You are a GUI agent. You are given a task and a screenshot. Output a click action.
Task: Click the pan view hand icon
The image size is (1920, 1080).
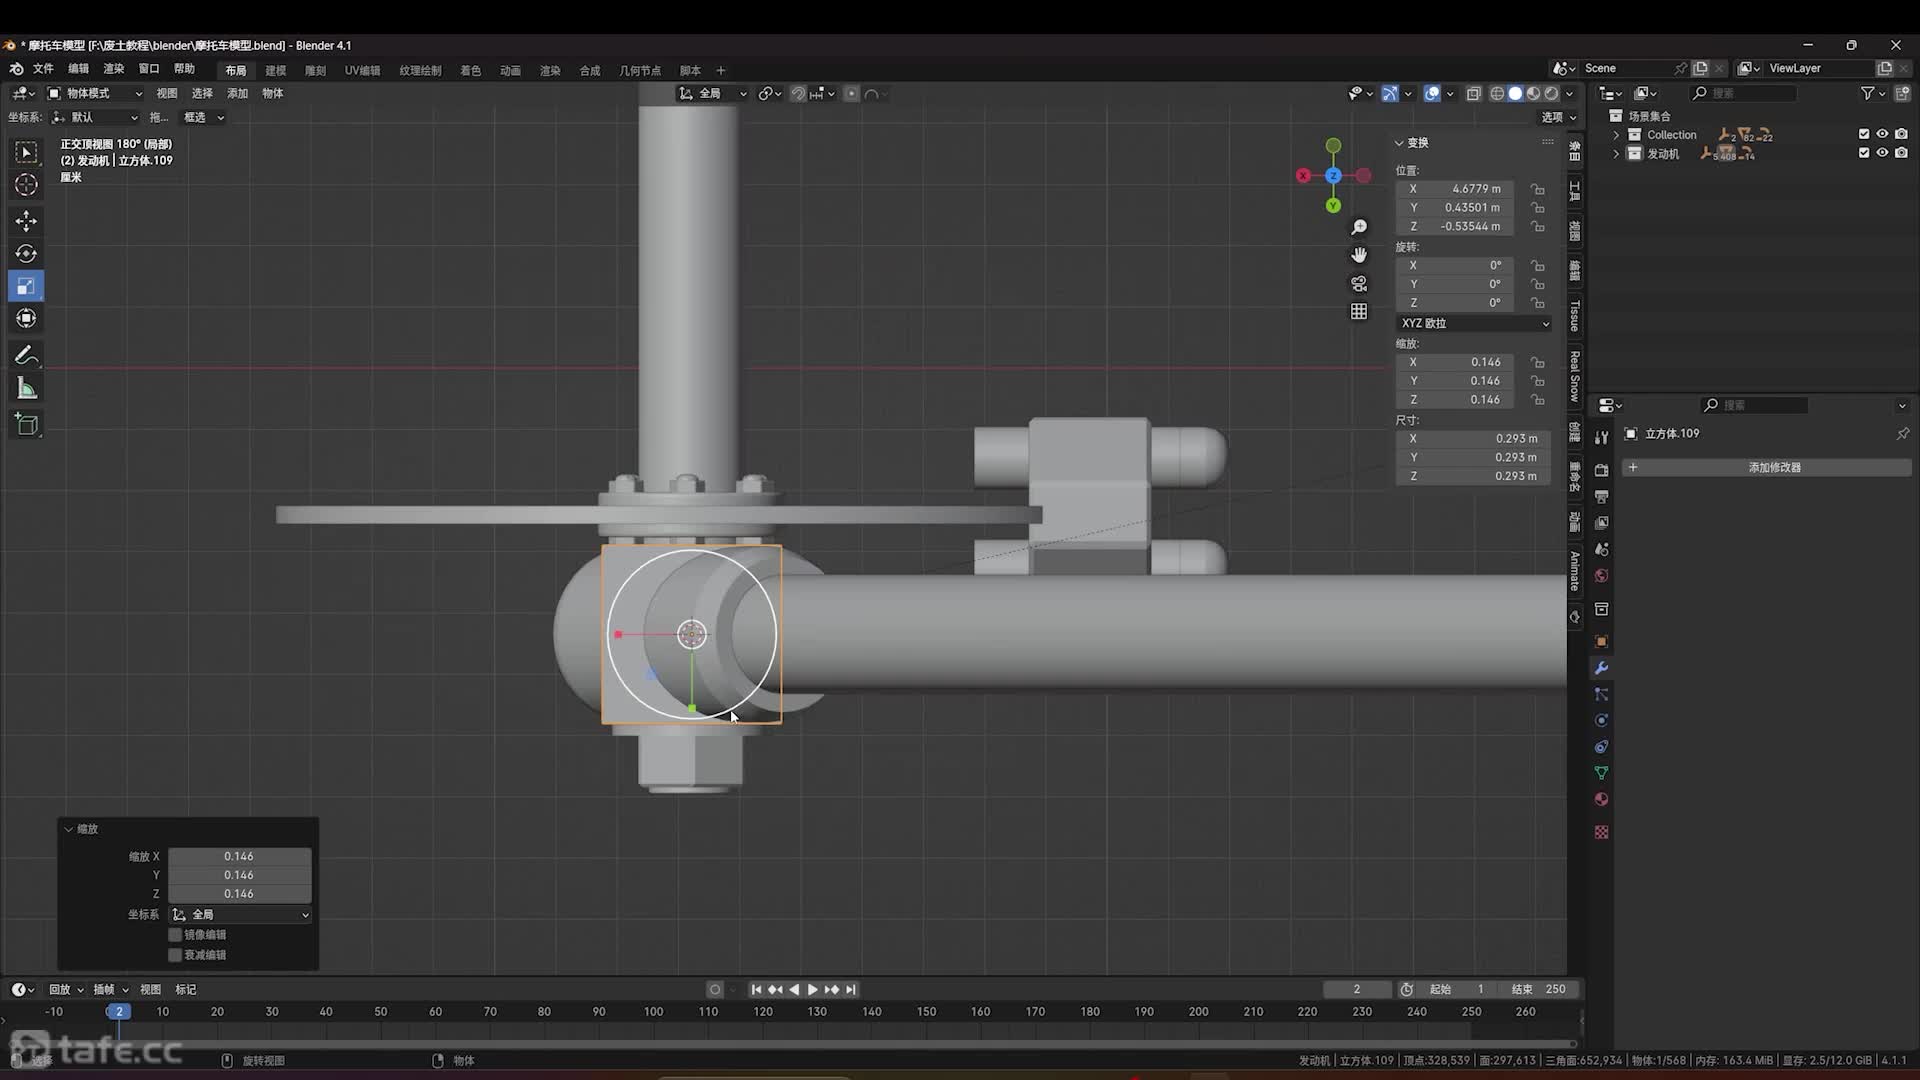[x=1359, y=256]
